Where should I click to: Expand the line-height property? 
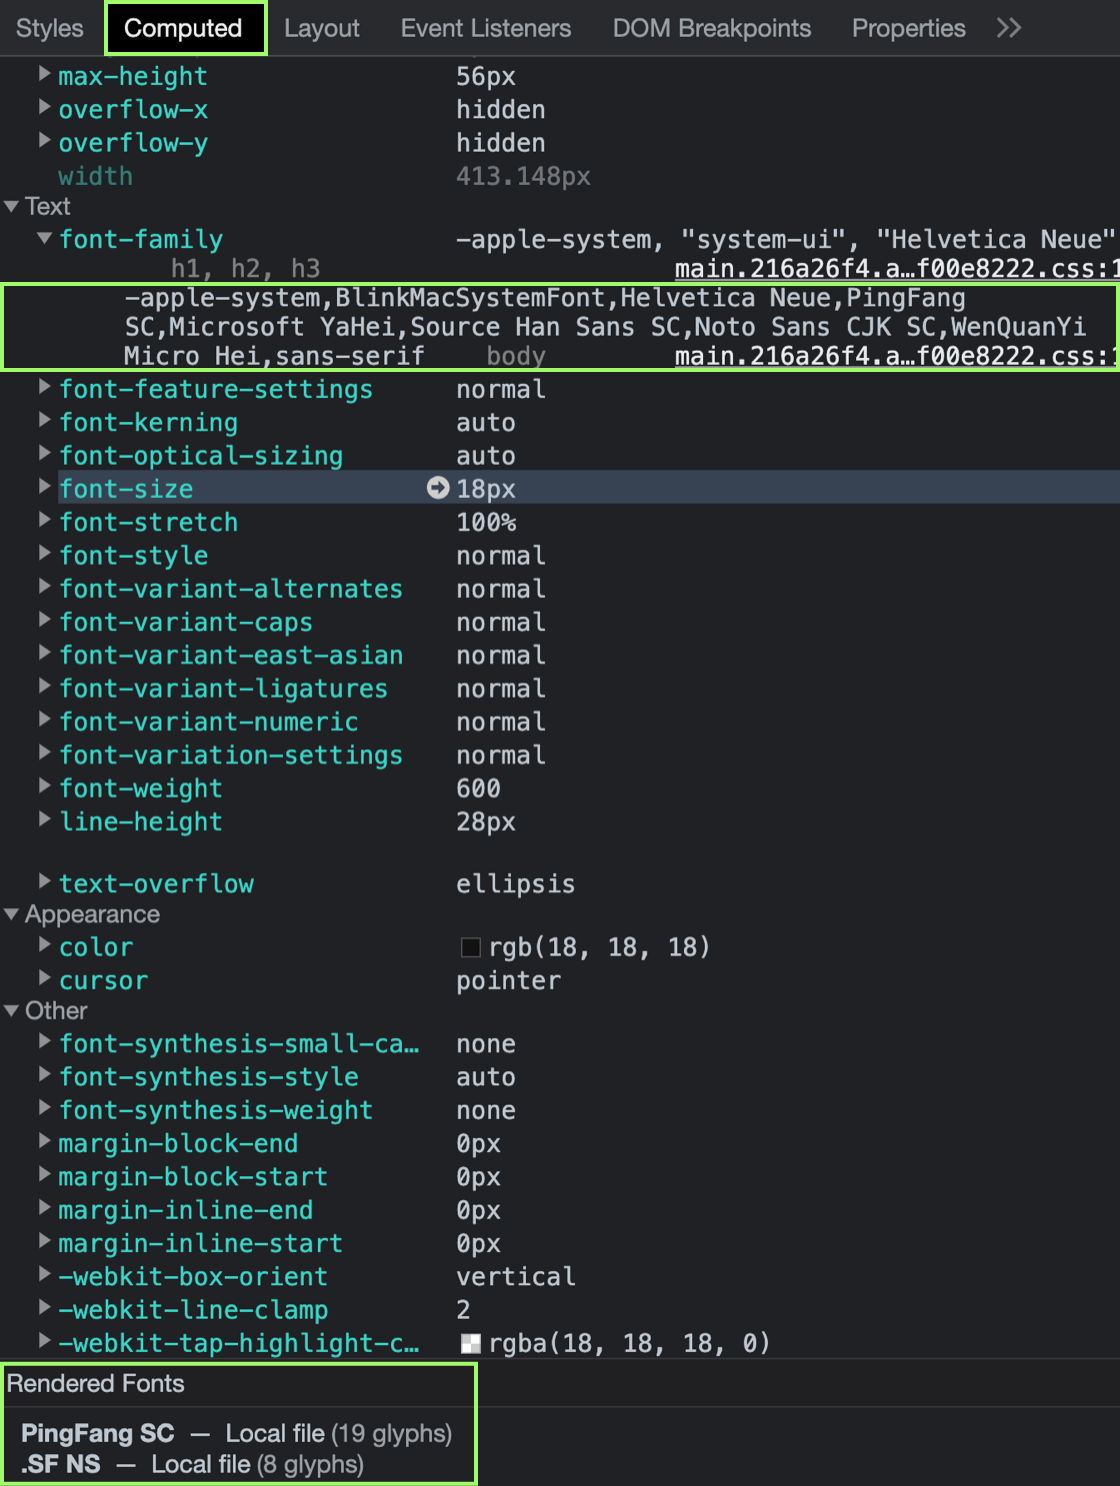click(x=44, y=820)
